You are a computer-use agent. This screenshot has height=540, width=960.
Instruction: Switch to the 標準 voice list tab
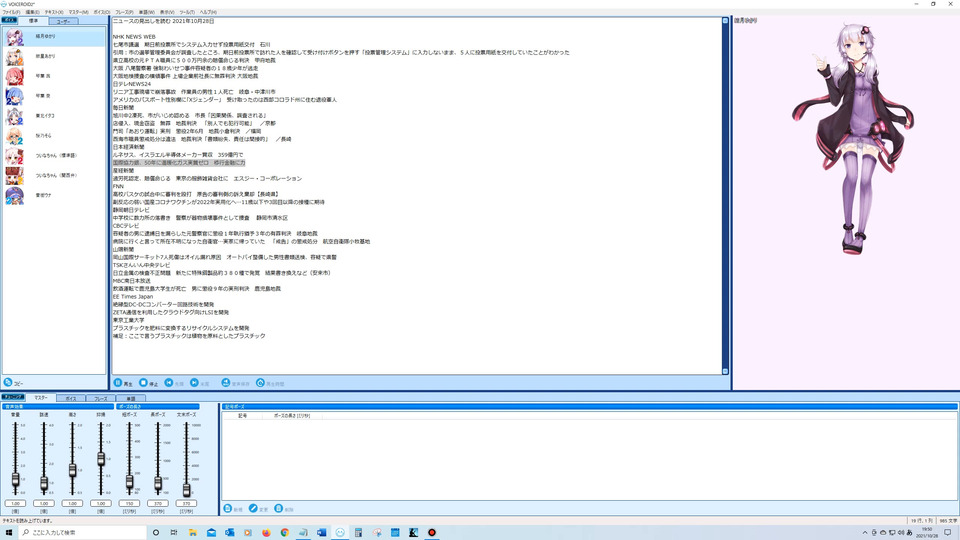coord(33,21)
